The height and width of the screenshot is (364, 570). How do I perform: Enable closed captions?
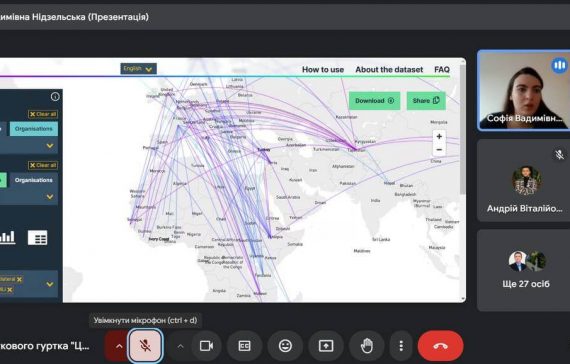244,346
